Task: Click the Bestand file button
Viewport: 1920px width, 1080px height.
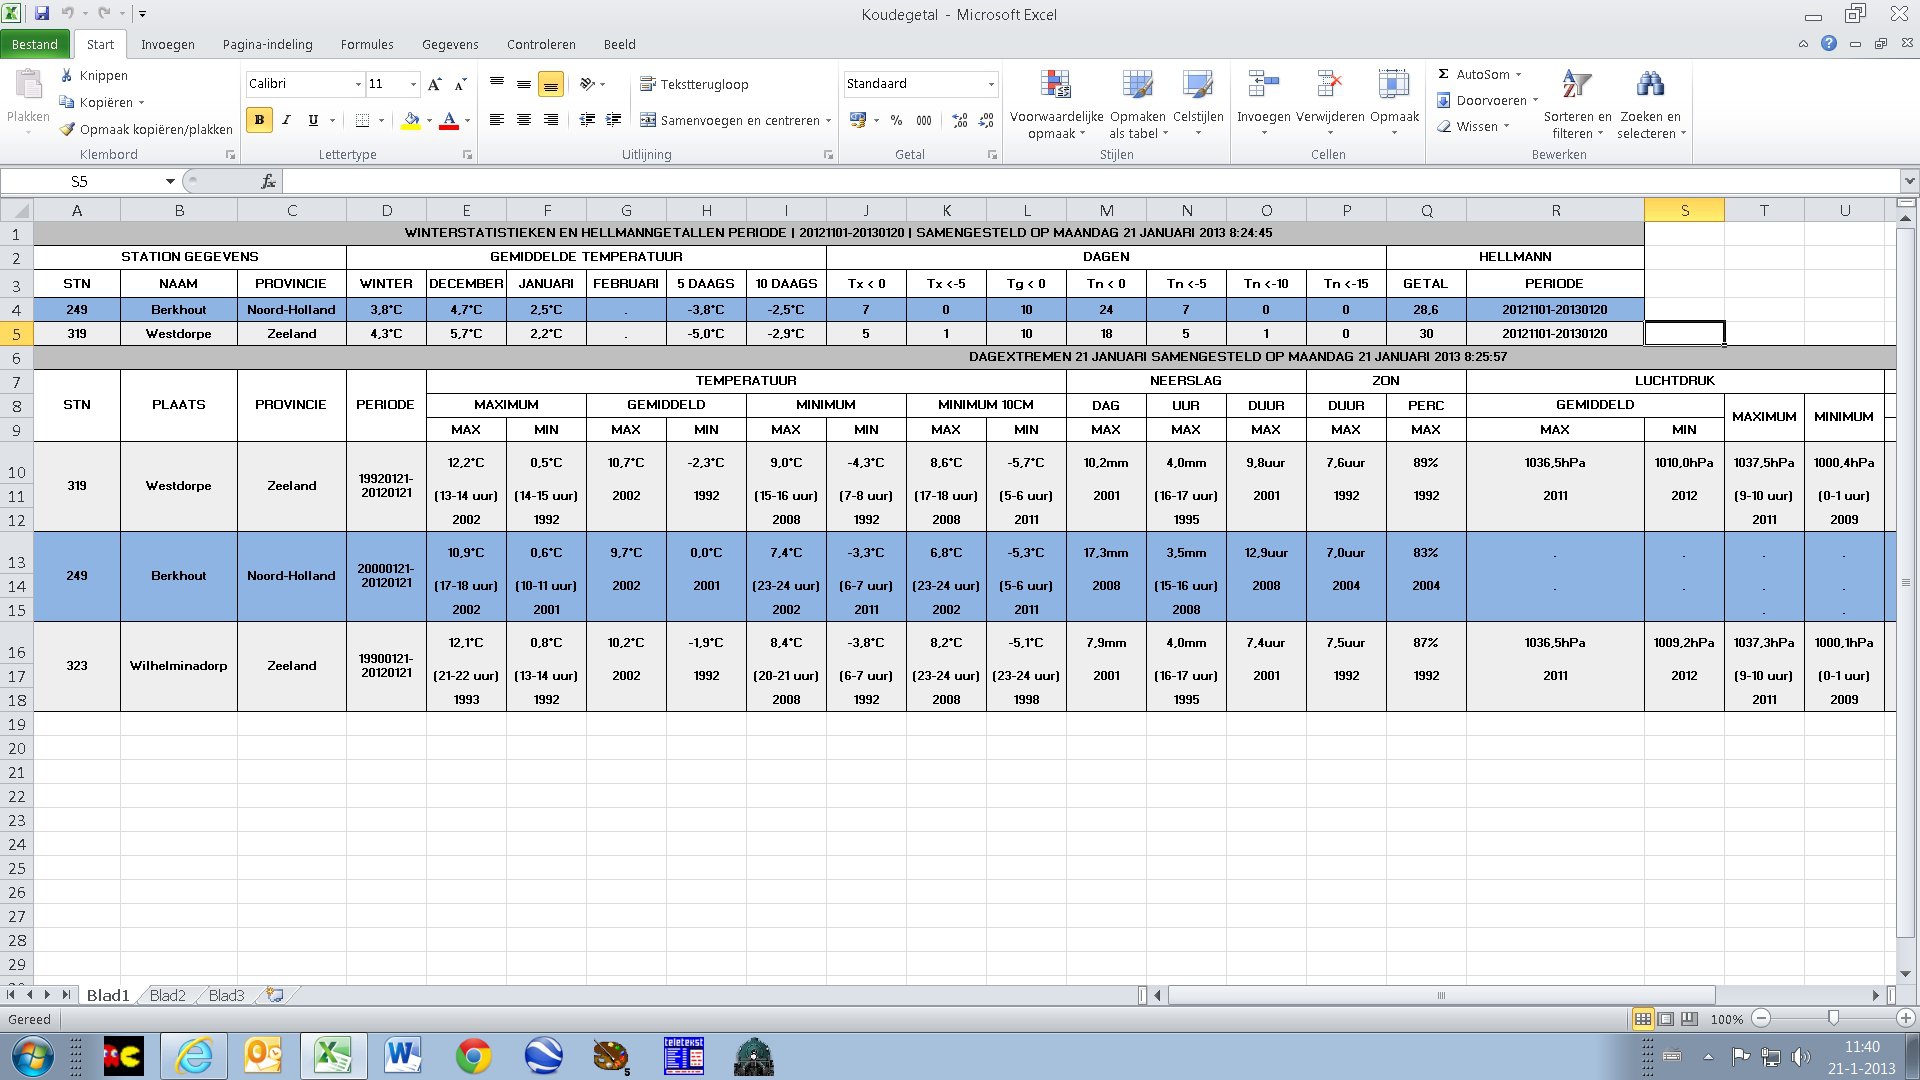Action: pos(35,44)
